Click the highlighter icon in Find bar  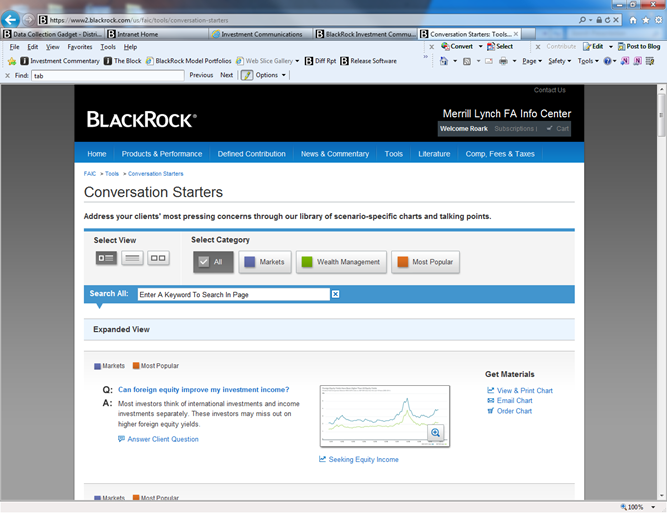(247, 75)
